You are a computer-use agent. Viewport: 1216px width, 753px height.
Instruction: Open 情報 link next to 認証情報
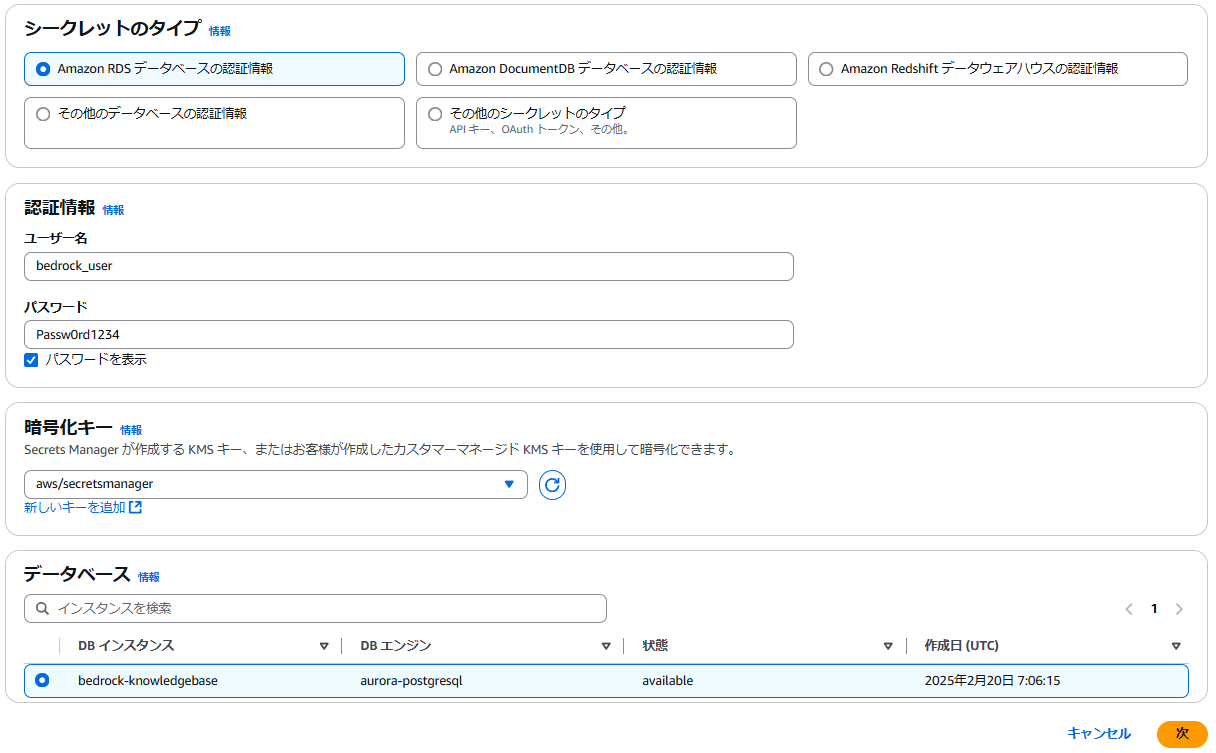[113, 210]
